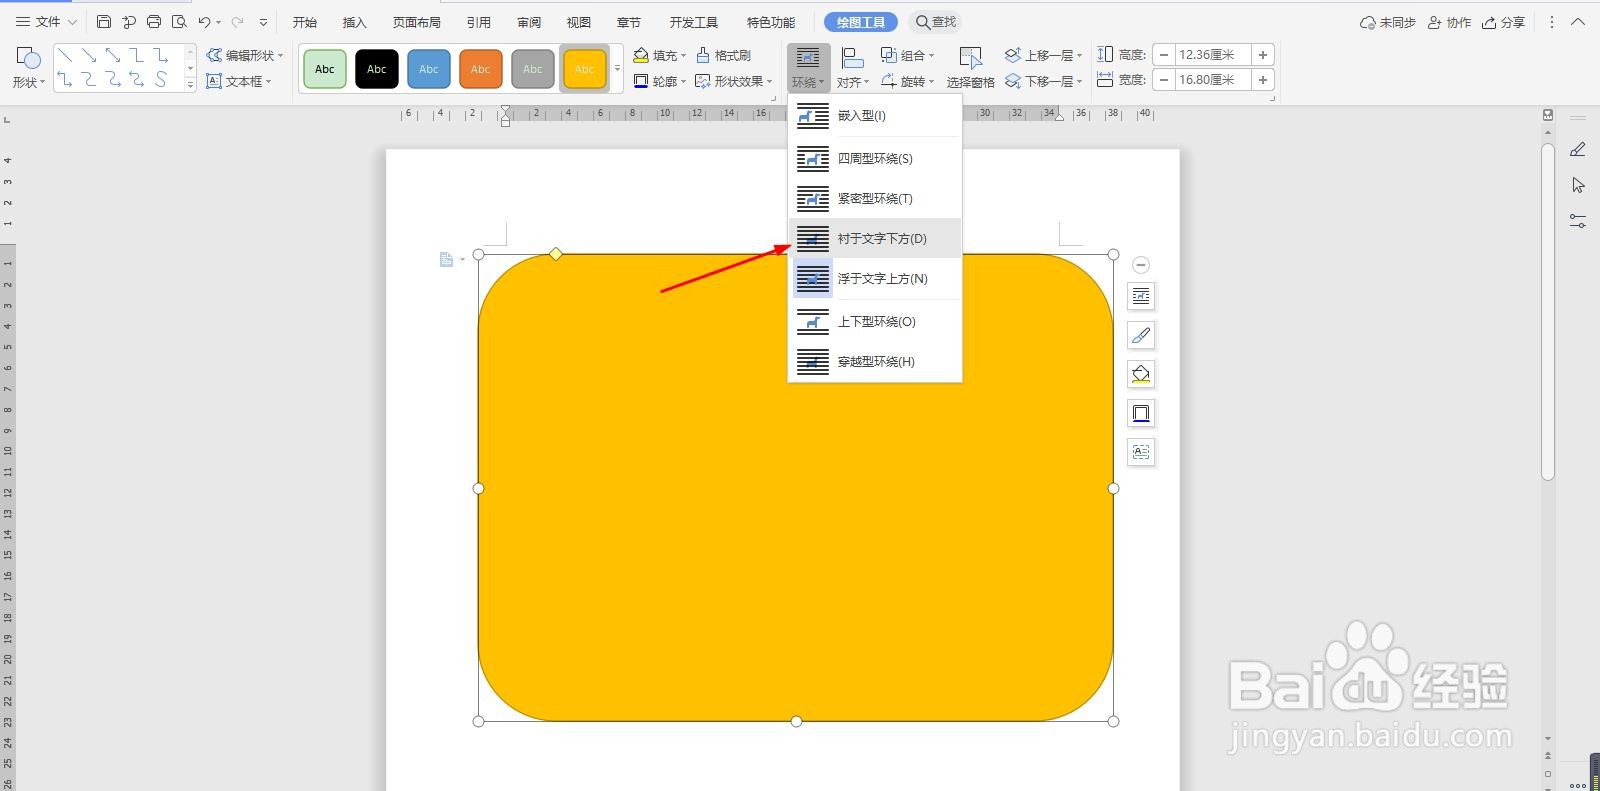
Task: Click the floating shape fill bucket icon
Action: click(1141, 374)
